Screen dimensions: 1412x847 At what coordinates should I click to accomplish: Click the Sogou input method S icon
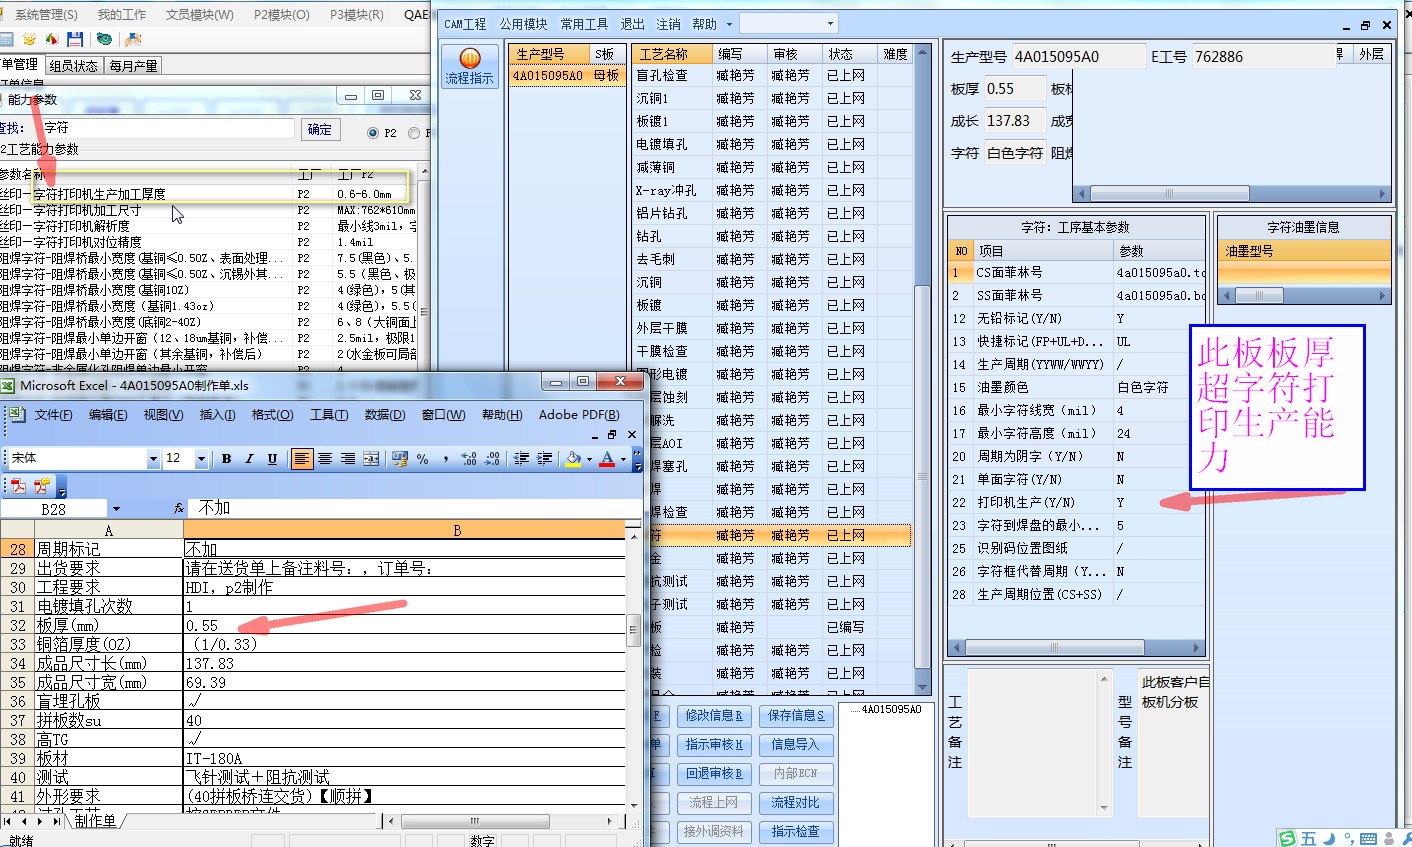coord(1288,838)
